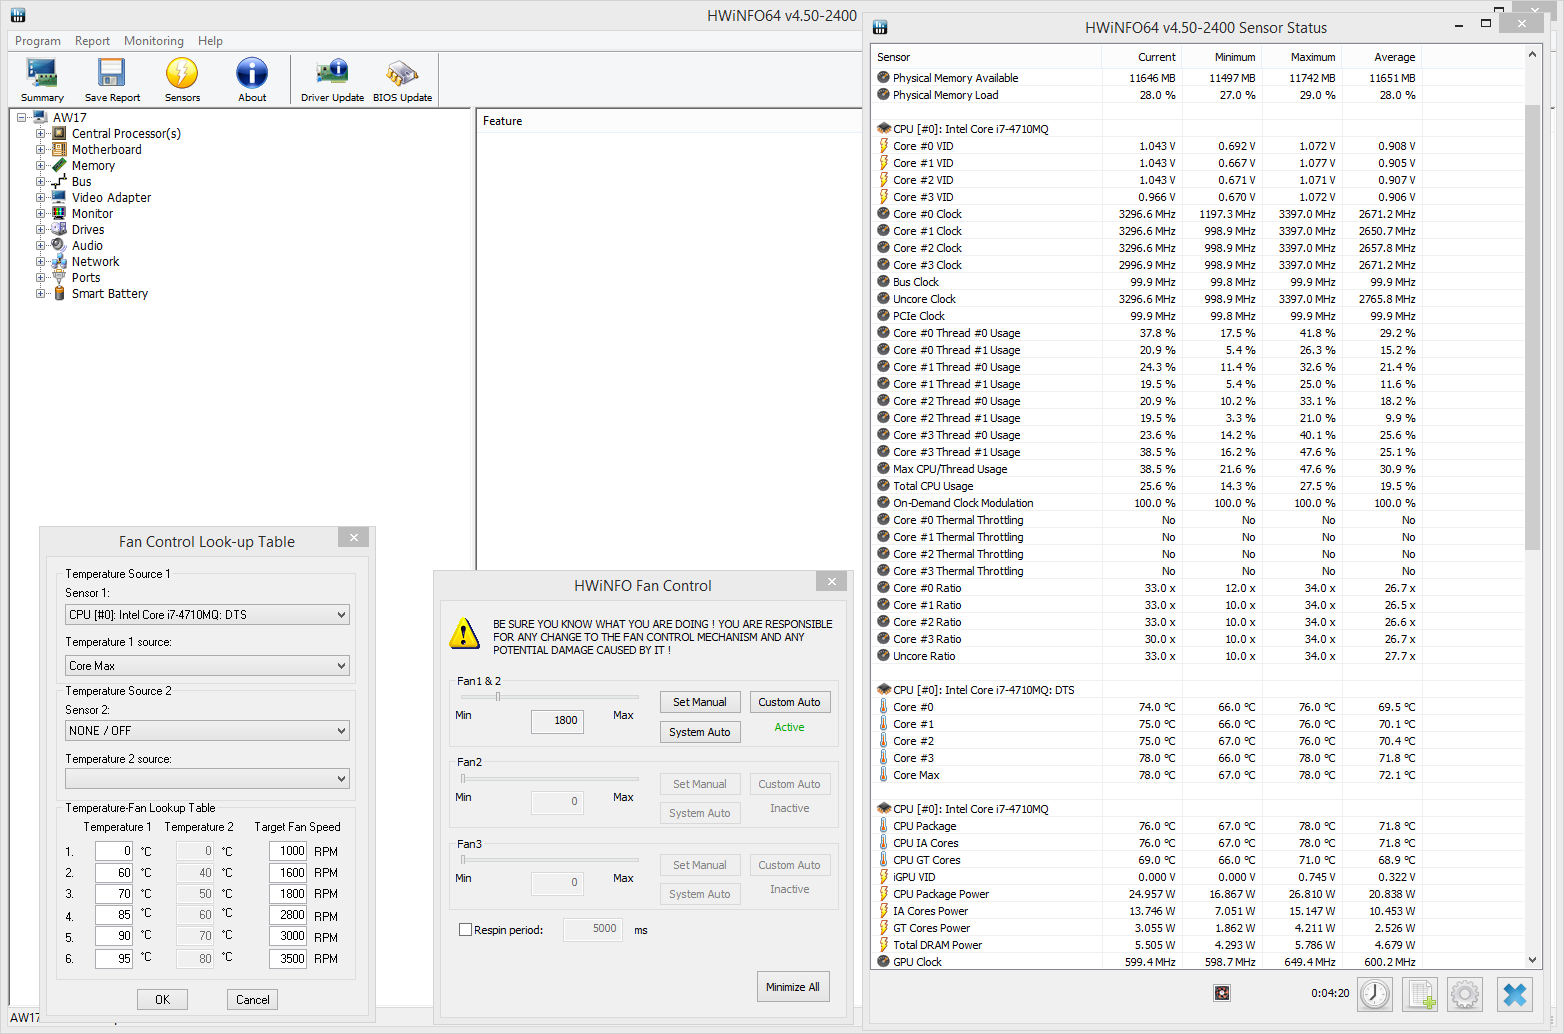1564x1034 pixels.
Task: Click the CPU Package thermometer icon
Action: tap(883, 826)
